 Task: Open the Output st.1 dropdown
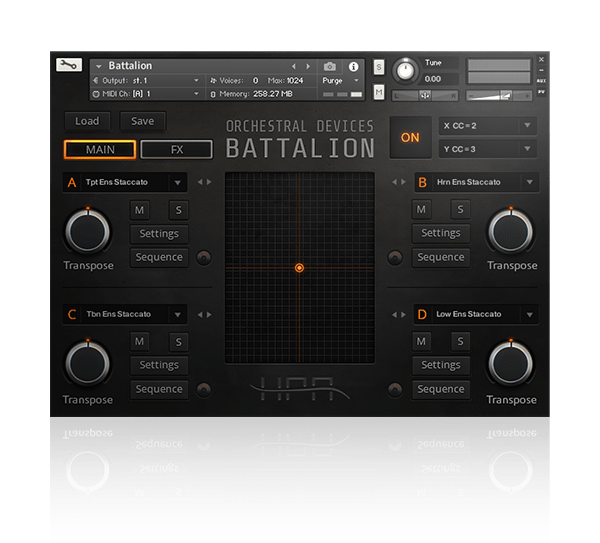[148, 81]
